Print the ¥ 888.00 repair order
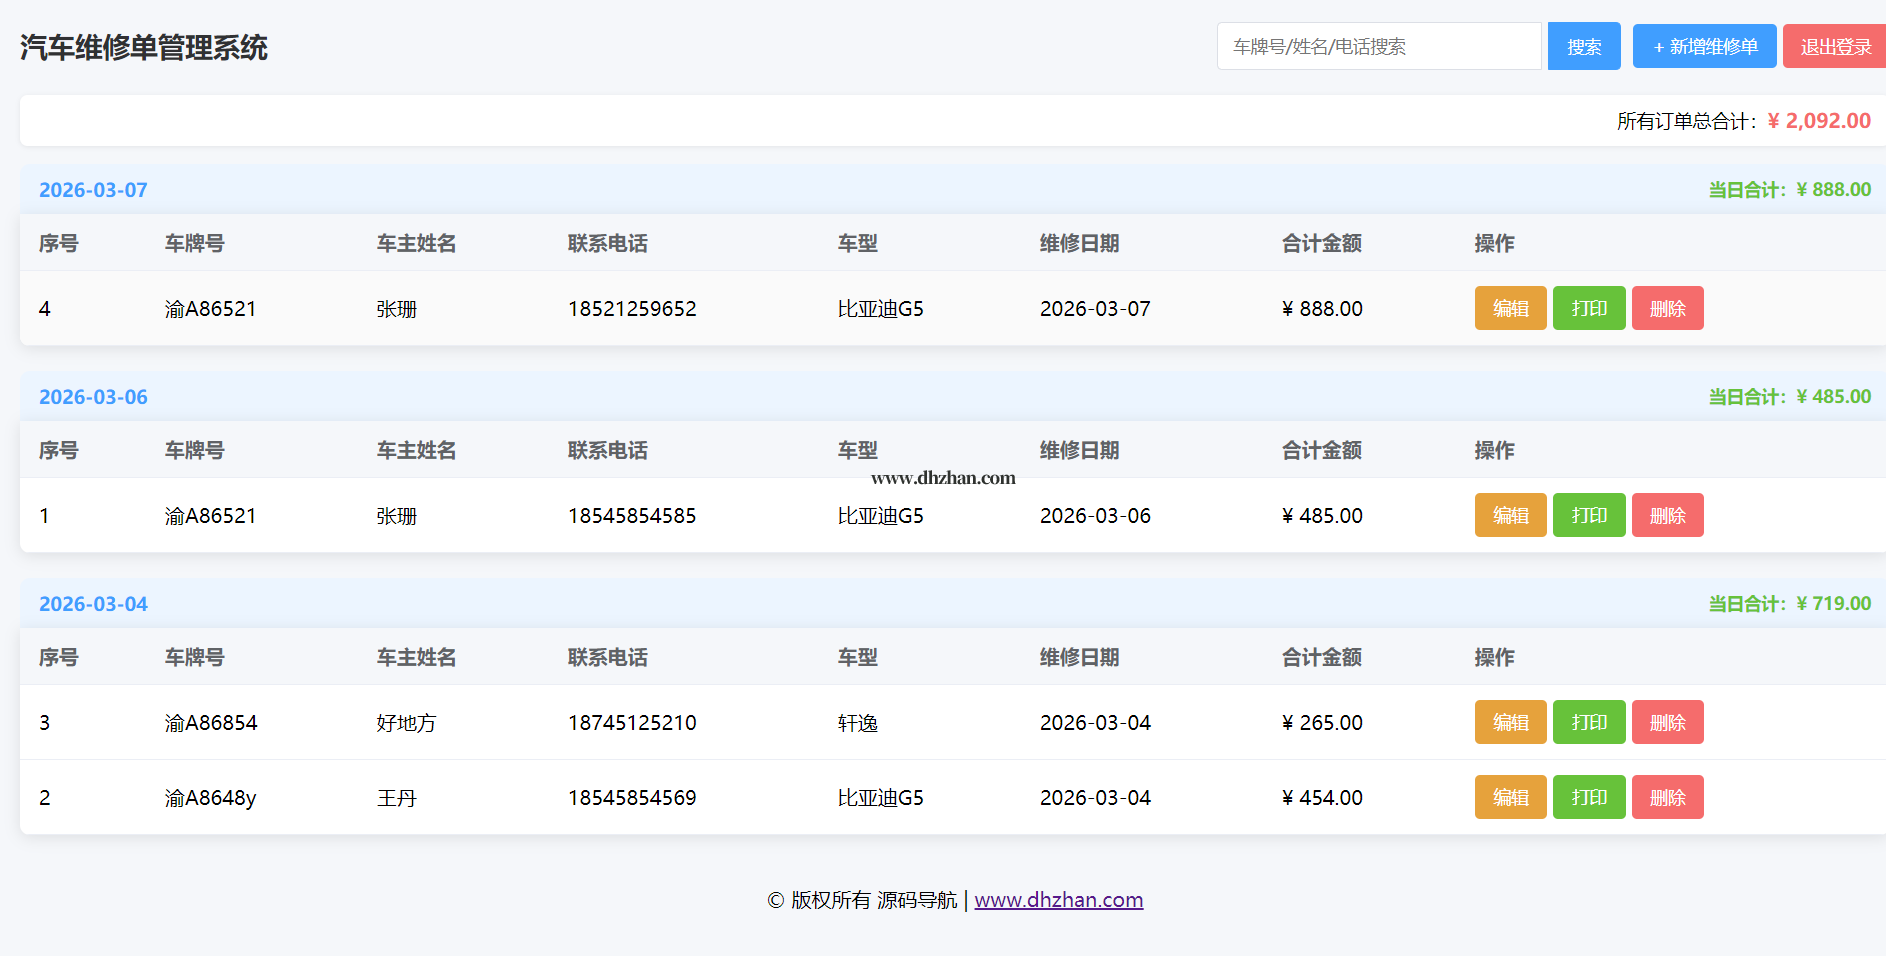The width and height of the screenshot is (1886, 956). (x=1588, y=308)
